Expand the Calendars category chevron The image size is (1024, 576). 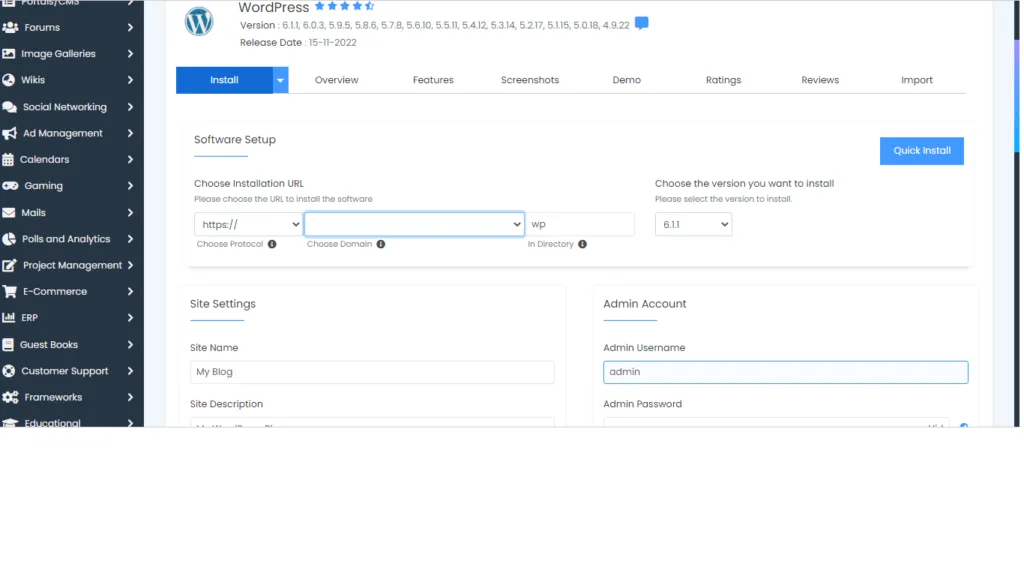click(130, 159)
